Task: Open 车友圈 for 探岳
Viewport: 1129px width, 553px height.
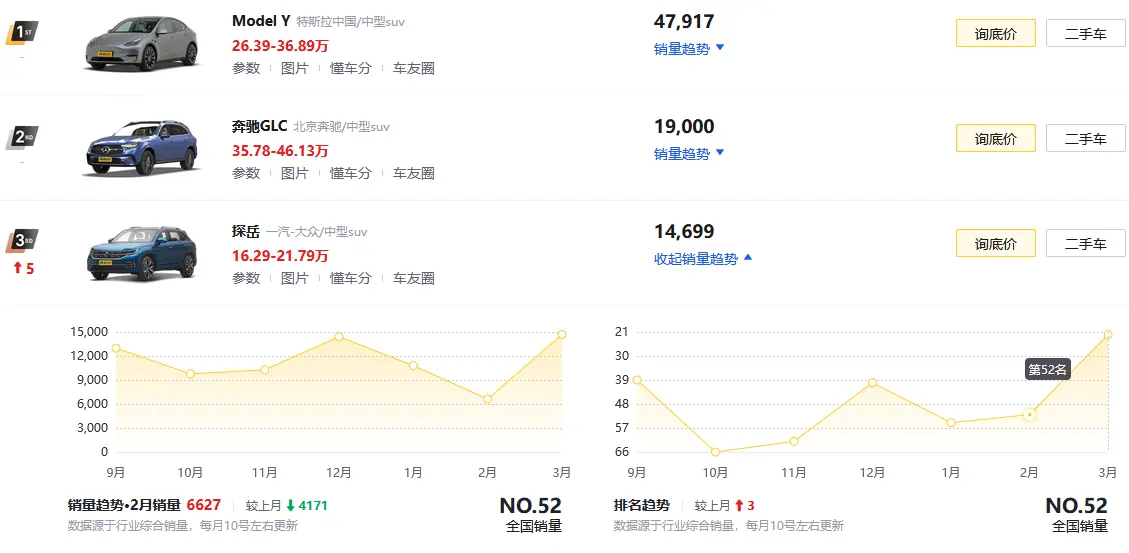Action: click(413, 278)
